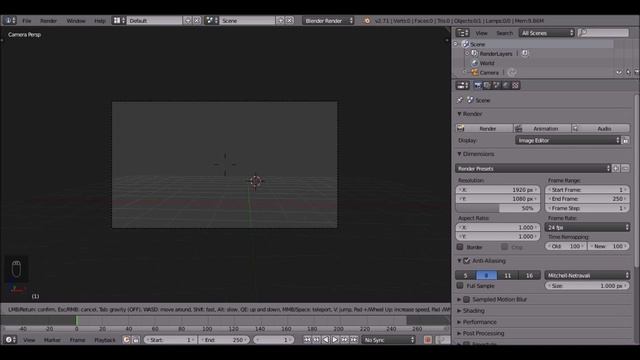Play animation in reverse

pos(326,340)
